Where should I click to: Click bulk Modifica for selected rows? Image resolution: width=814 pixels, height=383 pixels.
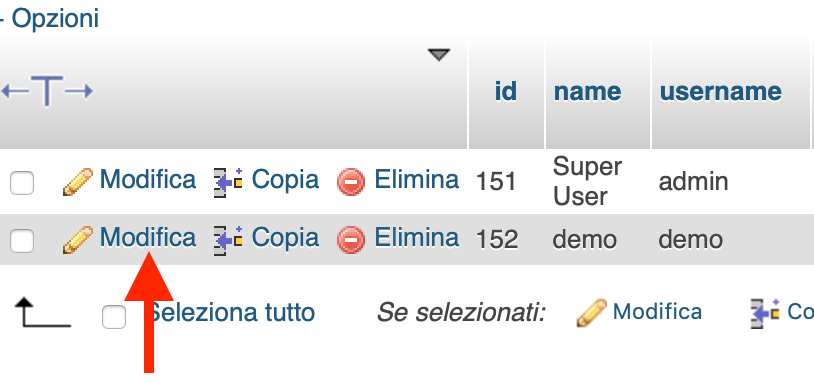click(x=657, y=311)
